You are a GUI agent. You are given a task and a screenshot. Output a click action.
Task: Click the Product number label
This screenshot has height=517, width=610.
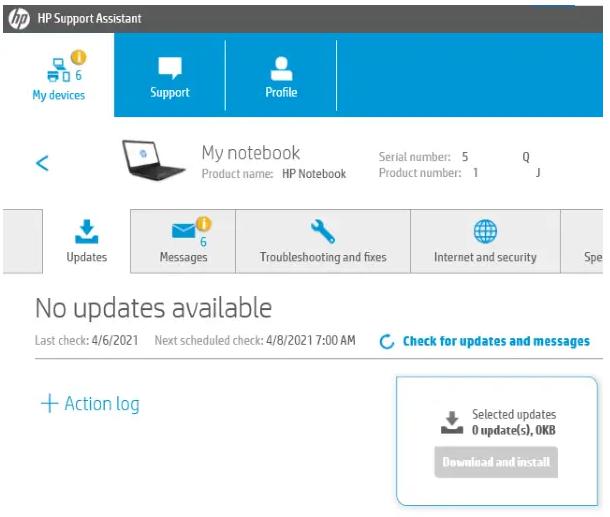pos(420,173)
